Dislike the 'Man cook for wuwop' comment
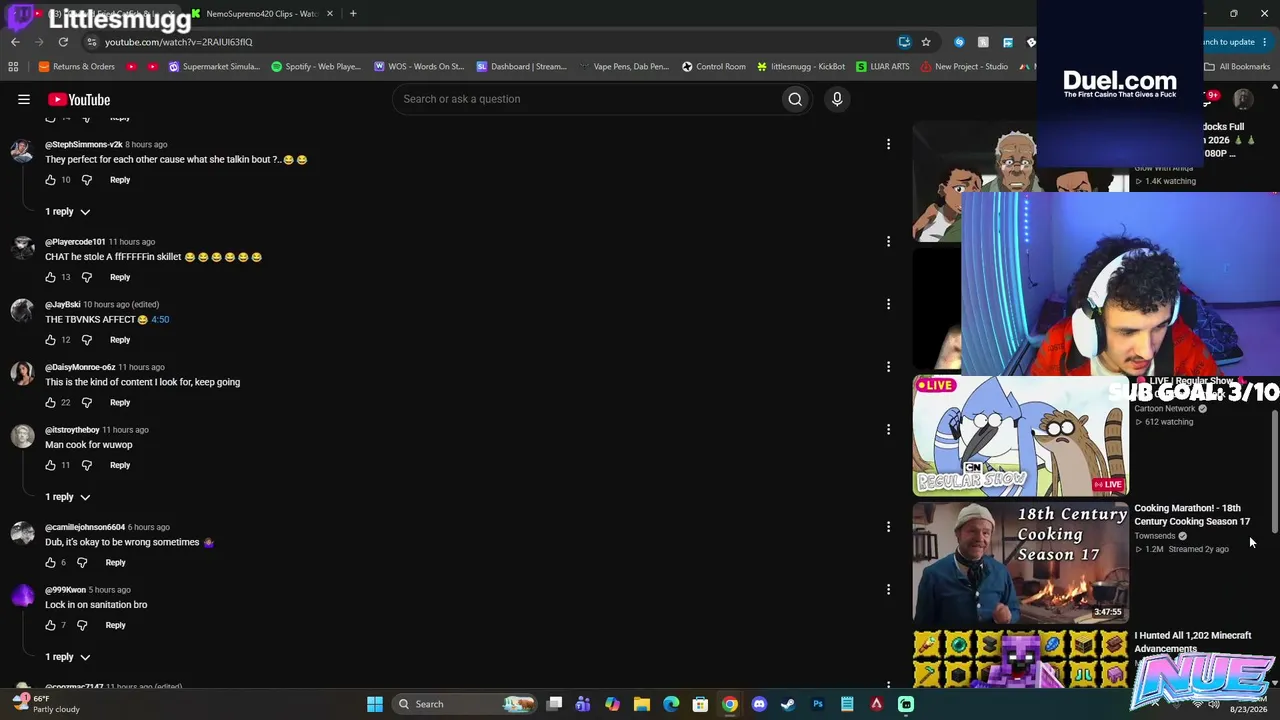Screen dimensions: 1280x720 coord(86,465)
